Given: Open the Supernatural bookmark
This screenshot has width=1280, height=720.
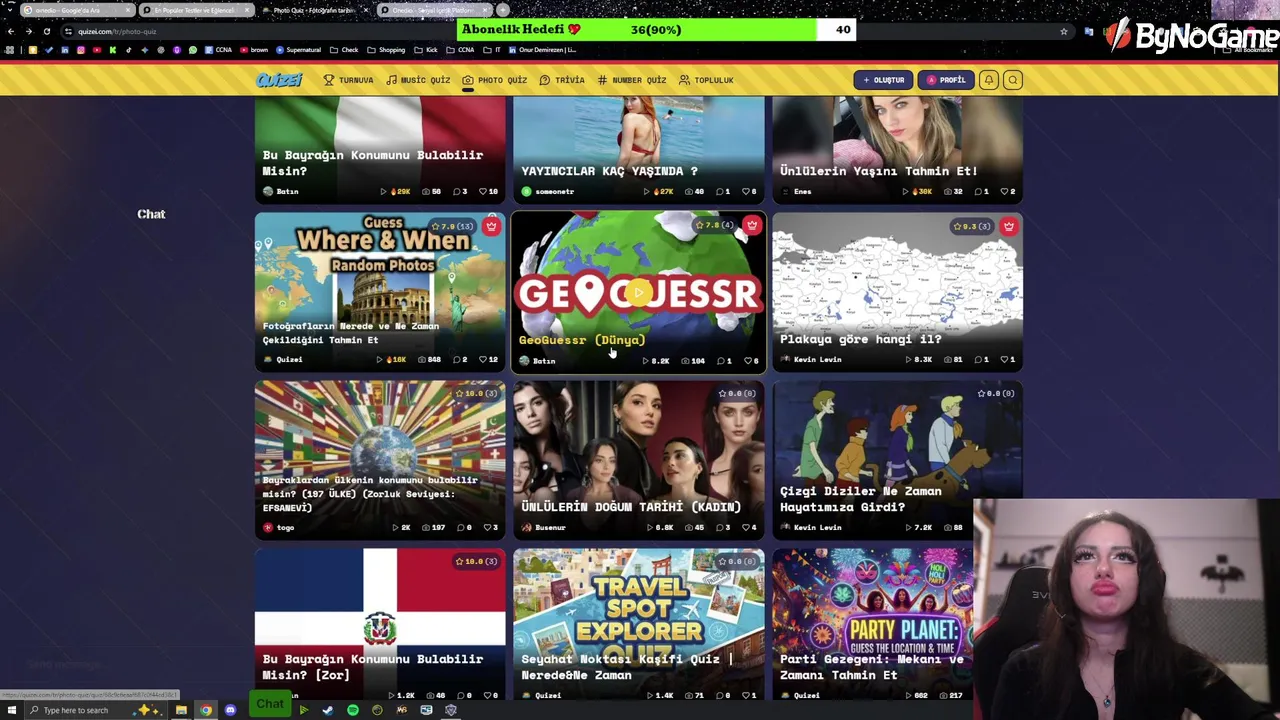Looking at the screenshot, I should click(299, 50).
